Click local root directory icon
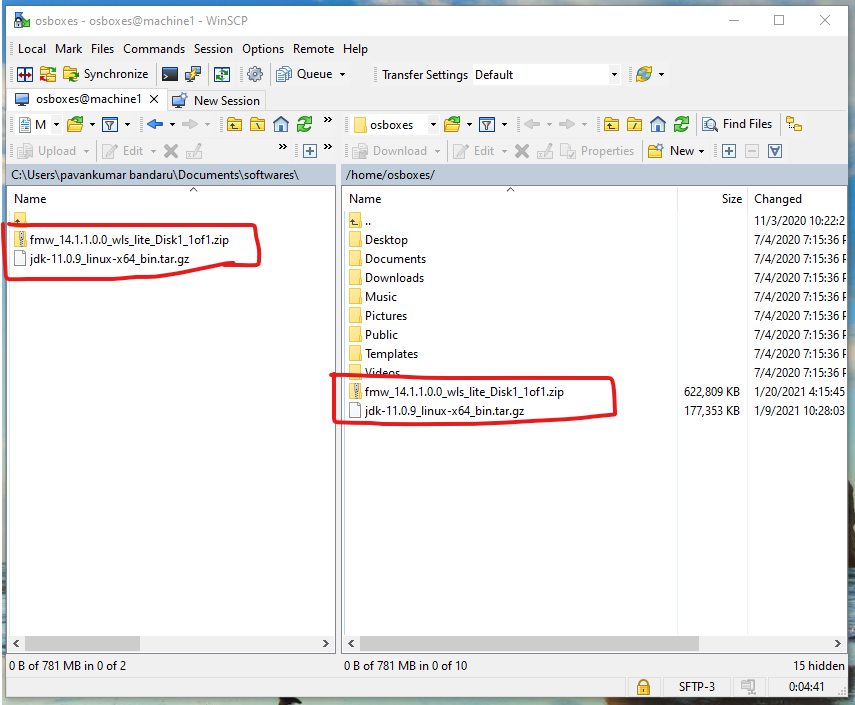The height and width of the screenshot is (705, 855). (257, 125)
